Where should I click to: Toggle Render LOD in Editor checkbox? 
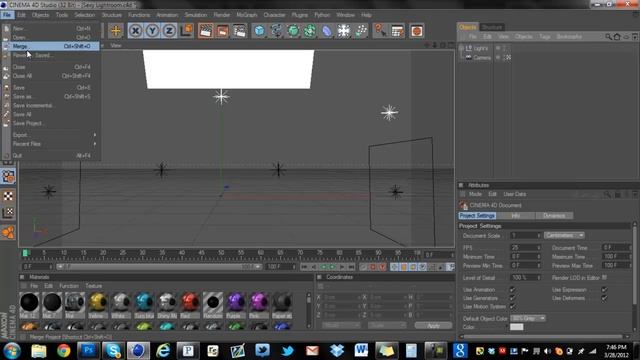tap(604, 278)
